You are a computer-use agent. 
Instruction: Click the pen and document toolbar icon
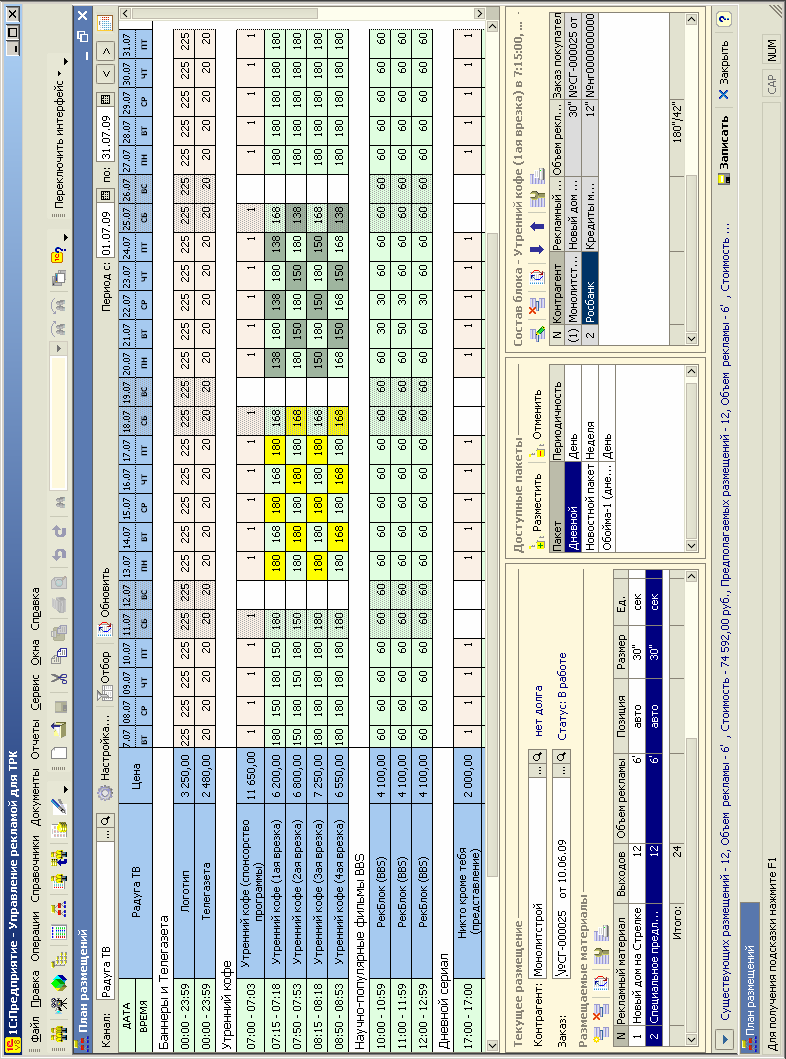[59, 806]
